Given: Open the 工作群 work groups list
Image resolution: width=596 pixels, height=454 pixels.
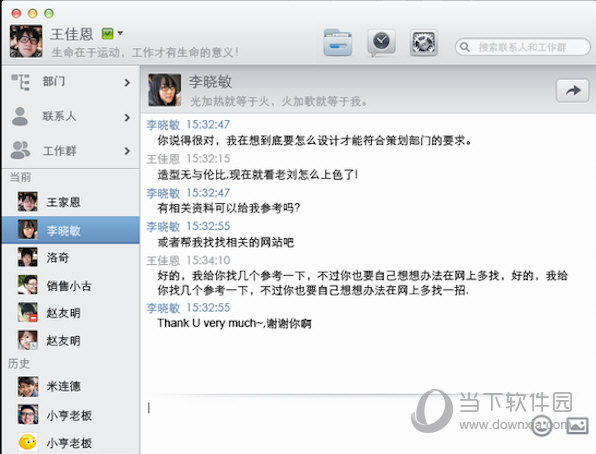Looking at the screenshot, I should coord(71,151).
